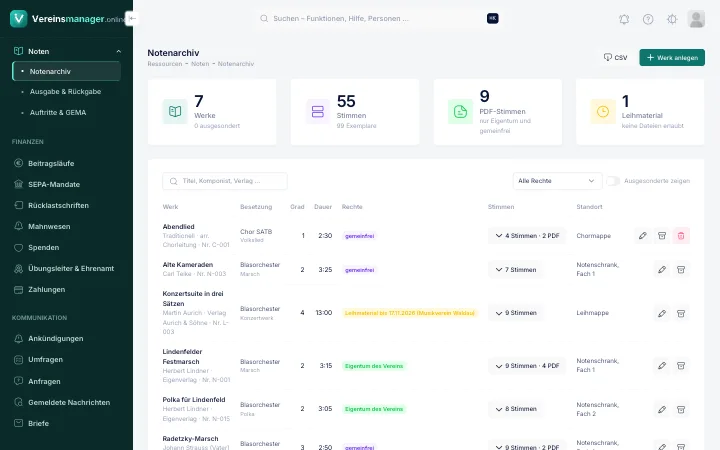
Task: Click Noten breadcrumb link
Action: [x=200, y=64]
